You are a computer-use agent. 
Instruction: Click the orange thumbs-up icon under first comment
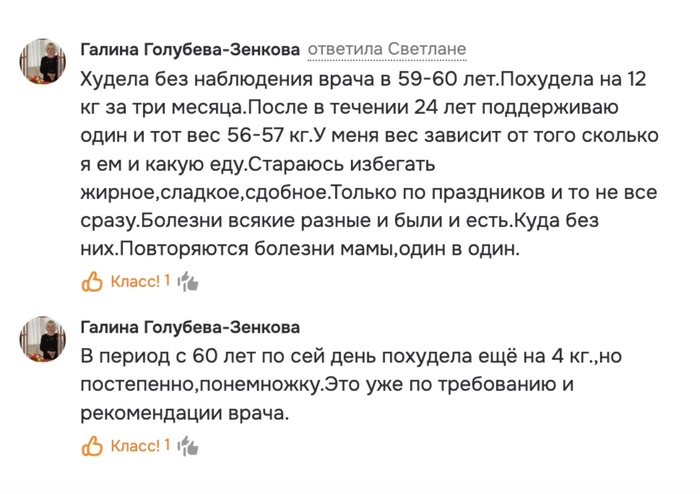pyautogui.click(x=92, y=281)
